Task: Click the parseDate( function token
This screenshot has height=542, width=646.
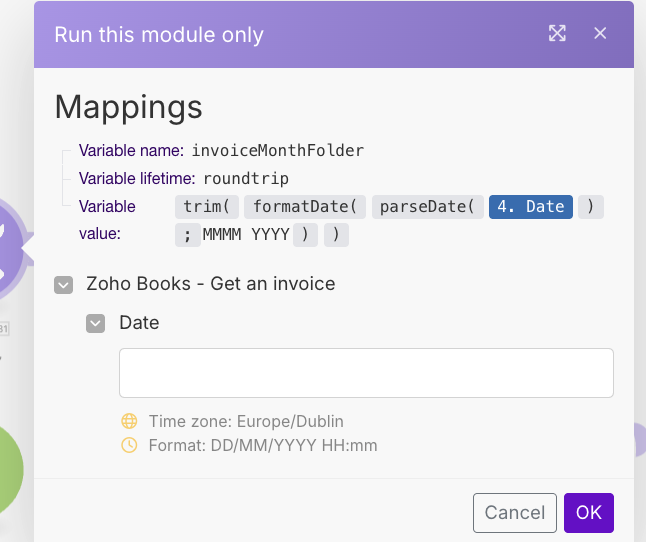Action: [428, 207]
